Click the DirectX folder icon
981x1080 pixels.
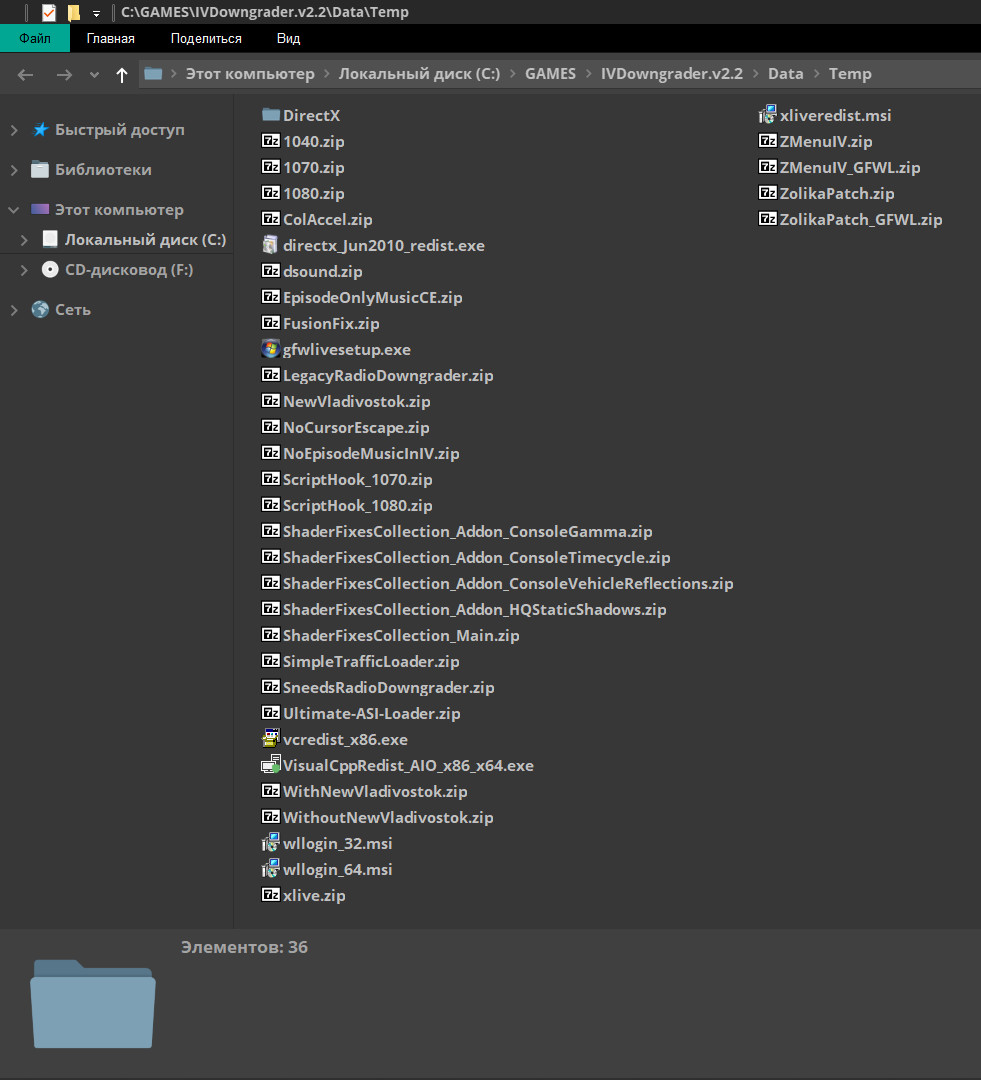pos(271,115)
